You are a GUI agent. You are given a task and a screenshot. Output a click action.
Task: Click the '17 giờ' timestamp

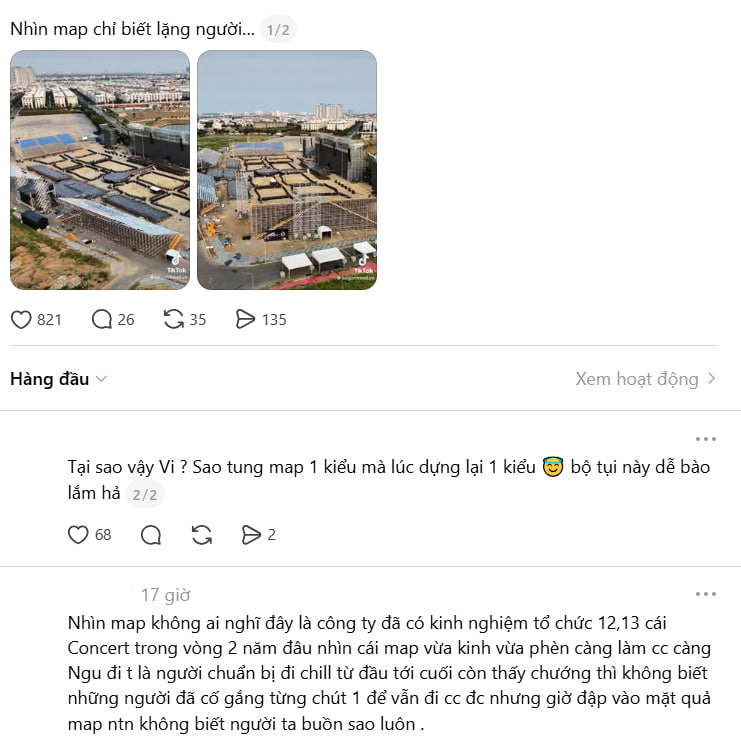165,595
